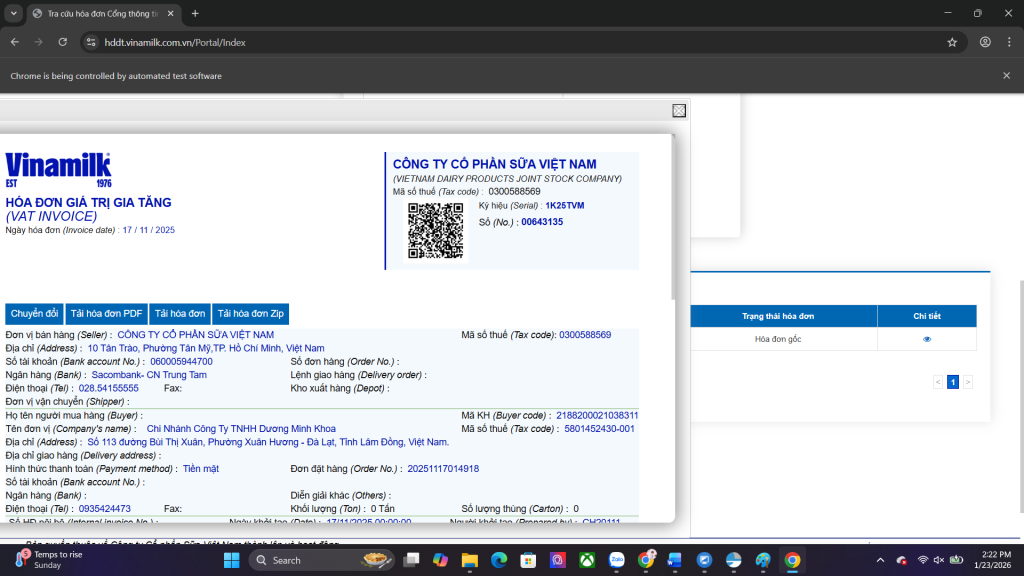
Task: Reload the page with browser refresh icon
Action: 63,42
